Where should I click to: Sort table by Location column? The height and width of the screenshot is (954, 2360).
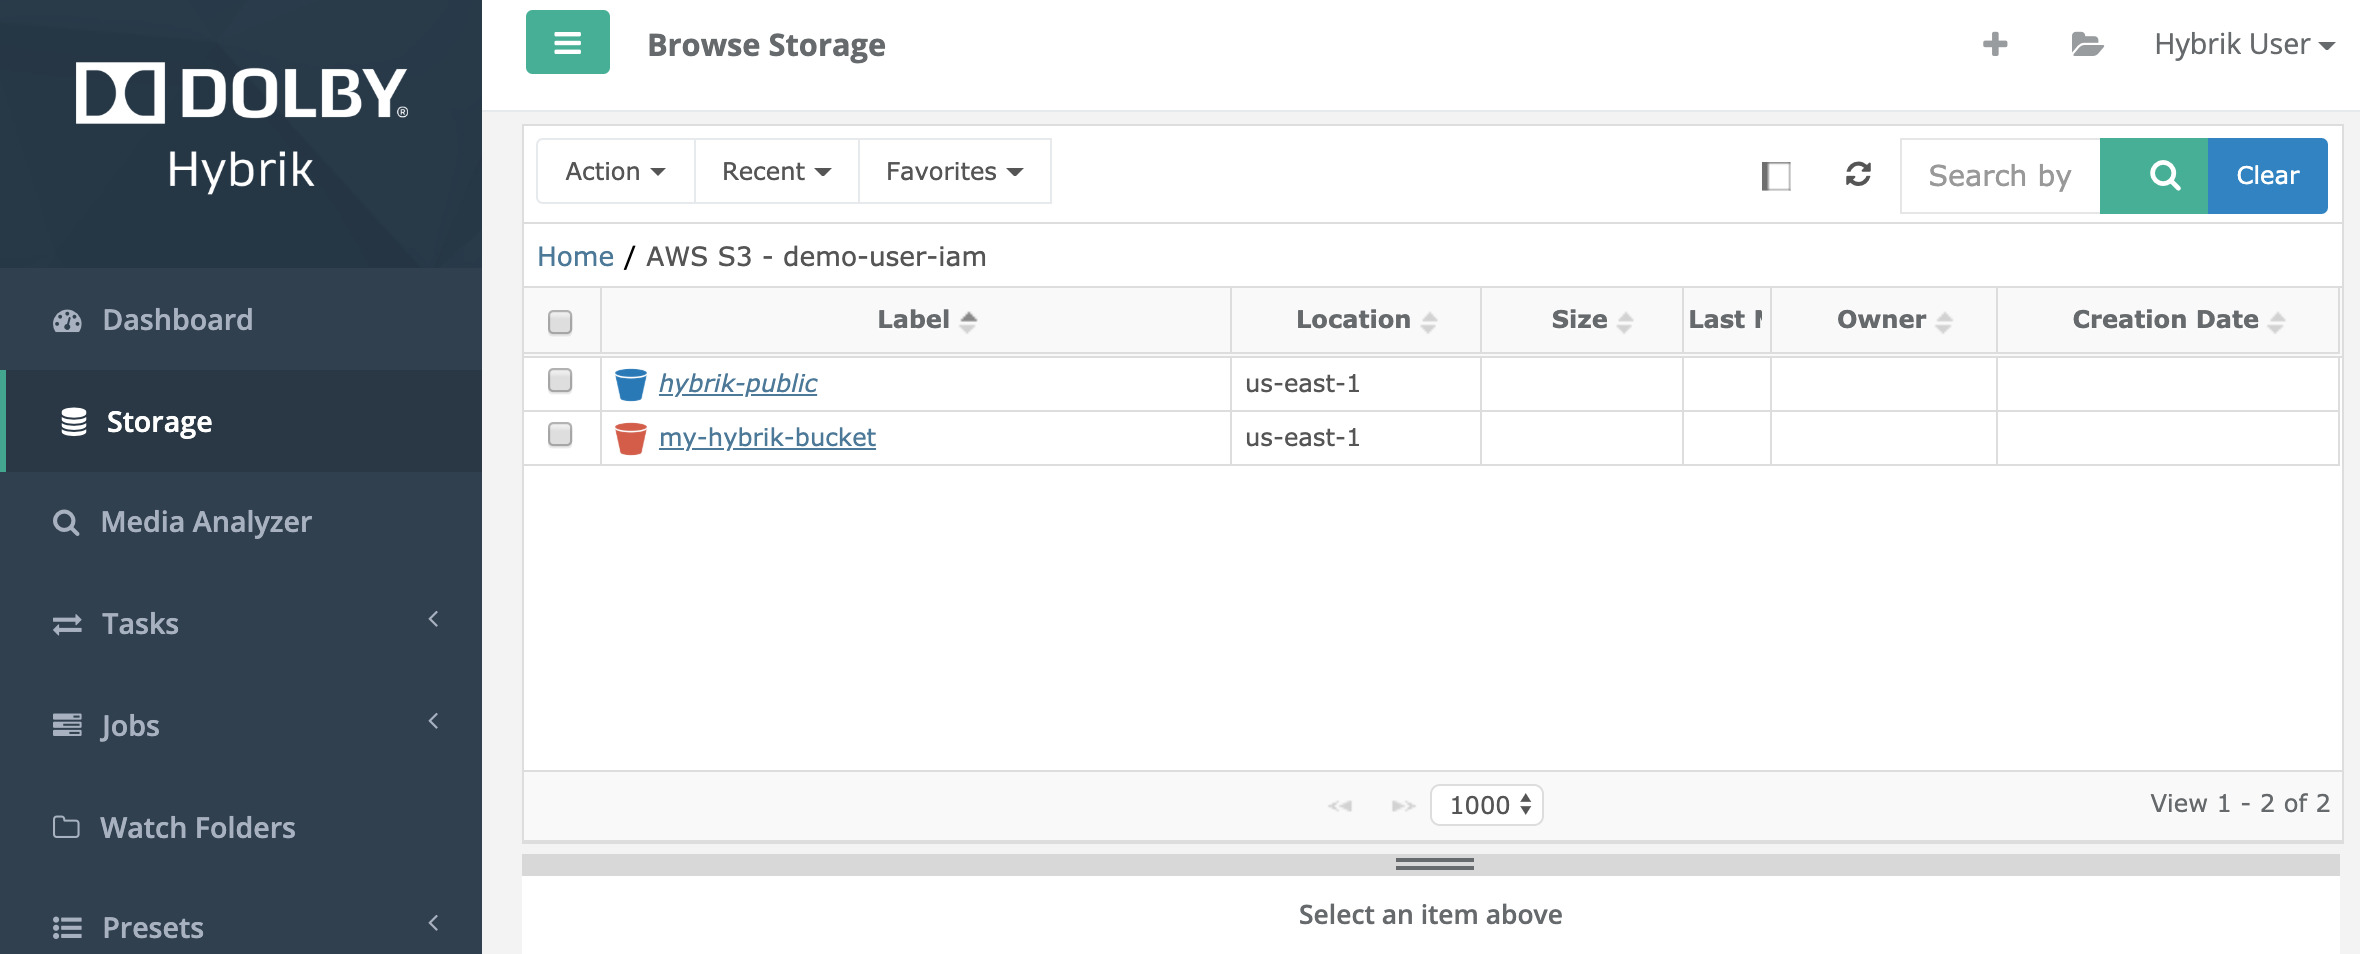pyautogui.click(x=1356, y=320)
